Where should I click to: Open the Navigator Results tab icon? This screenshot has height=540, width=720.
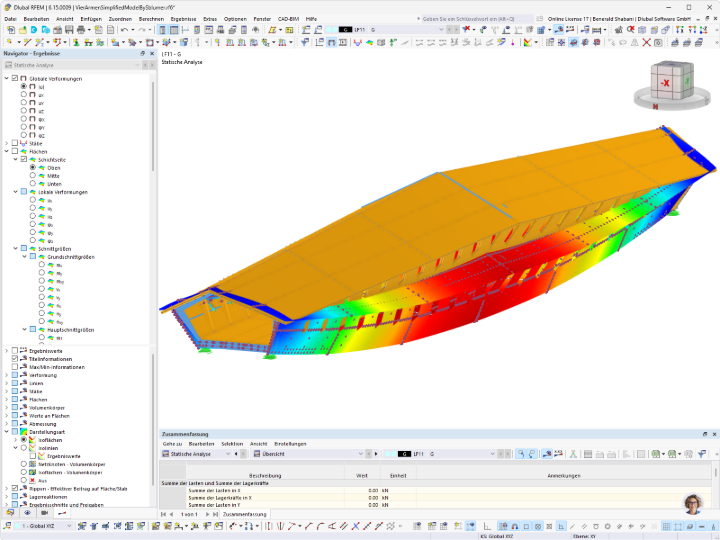point(62,512)
